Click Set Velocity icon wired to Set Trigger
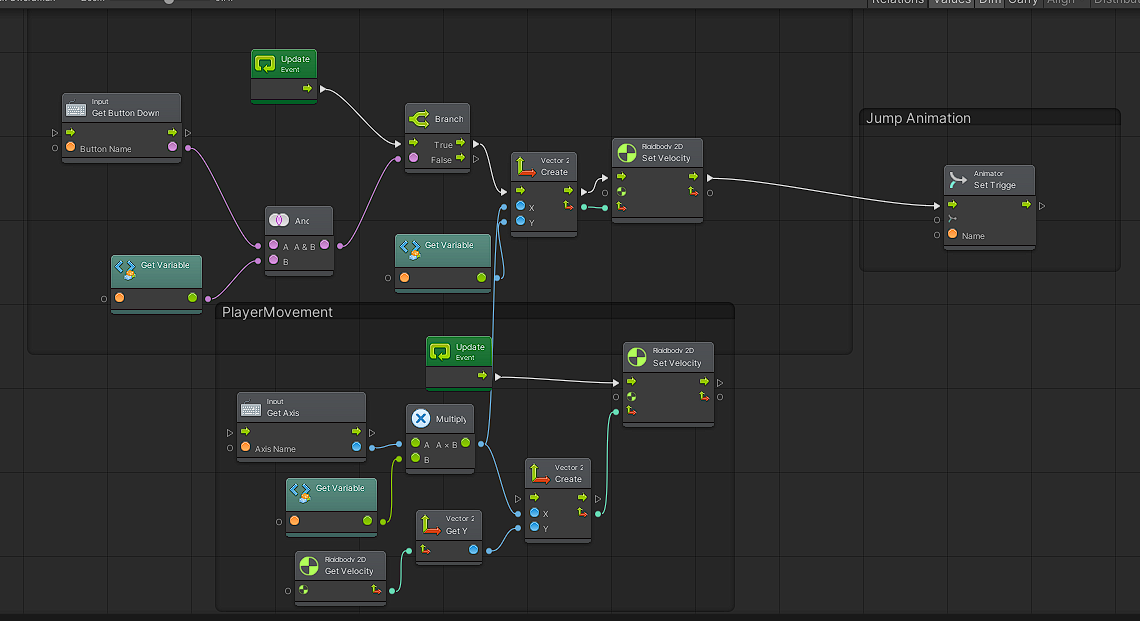The width and height of the screenshot is (1140, 621). (627, 152)
